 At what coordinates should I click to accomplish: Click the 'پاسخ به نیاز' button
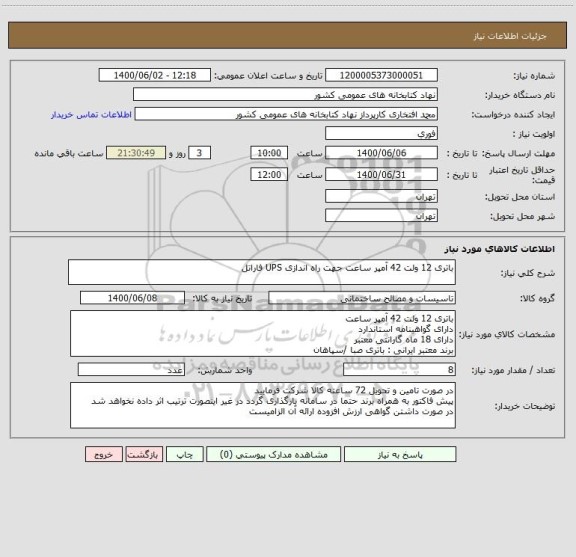coord(400,454)
